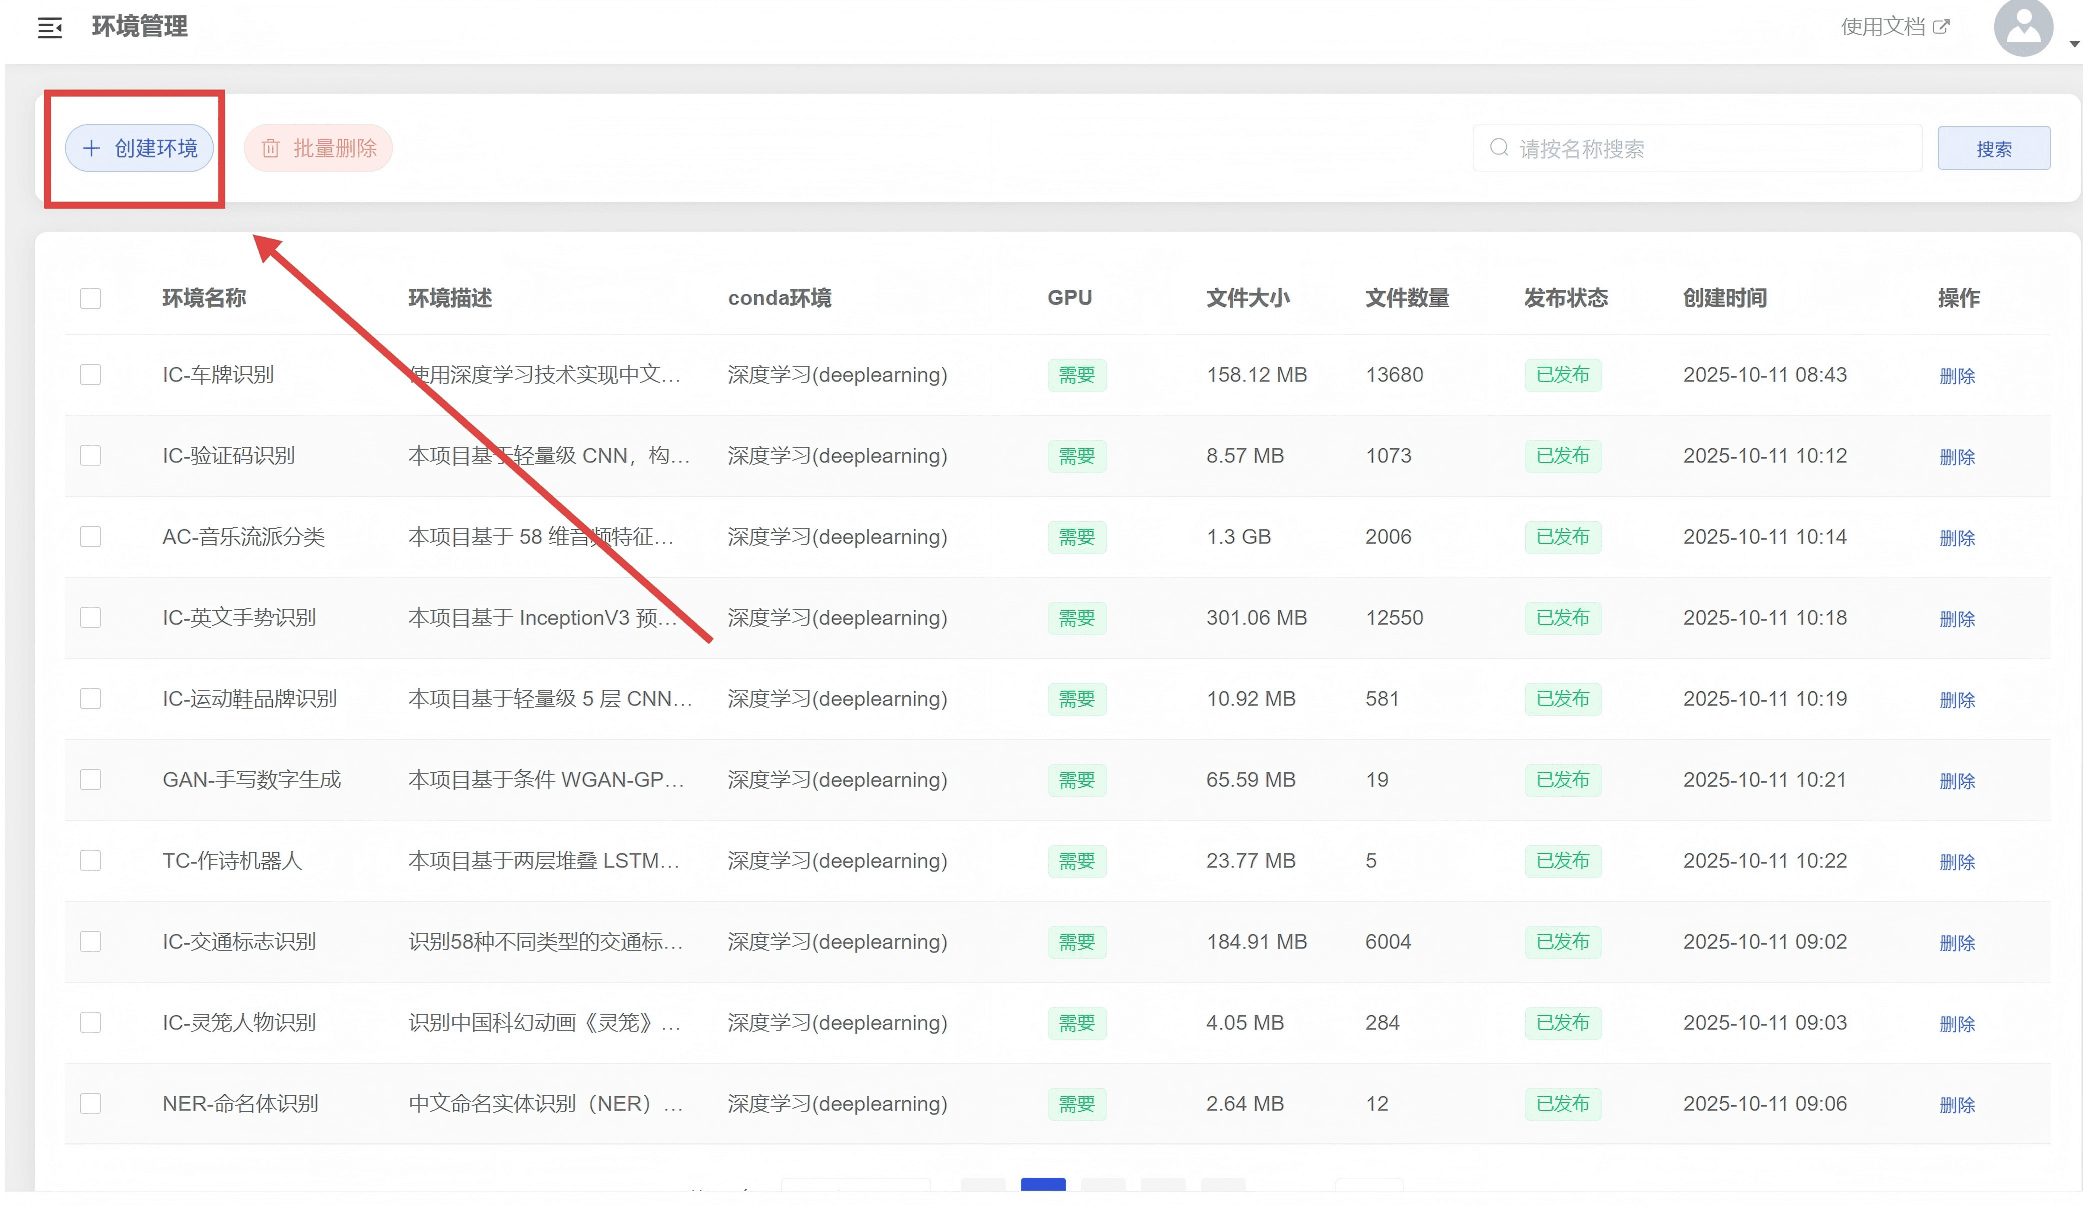
Task: Click the 已发布 tag of TC-作诗机器人
Action: (x=1562, y=861)
